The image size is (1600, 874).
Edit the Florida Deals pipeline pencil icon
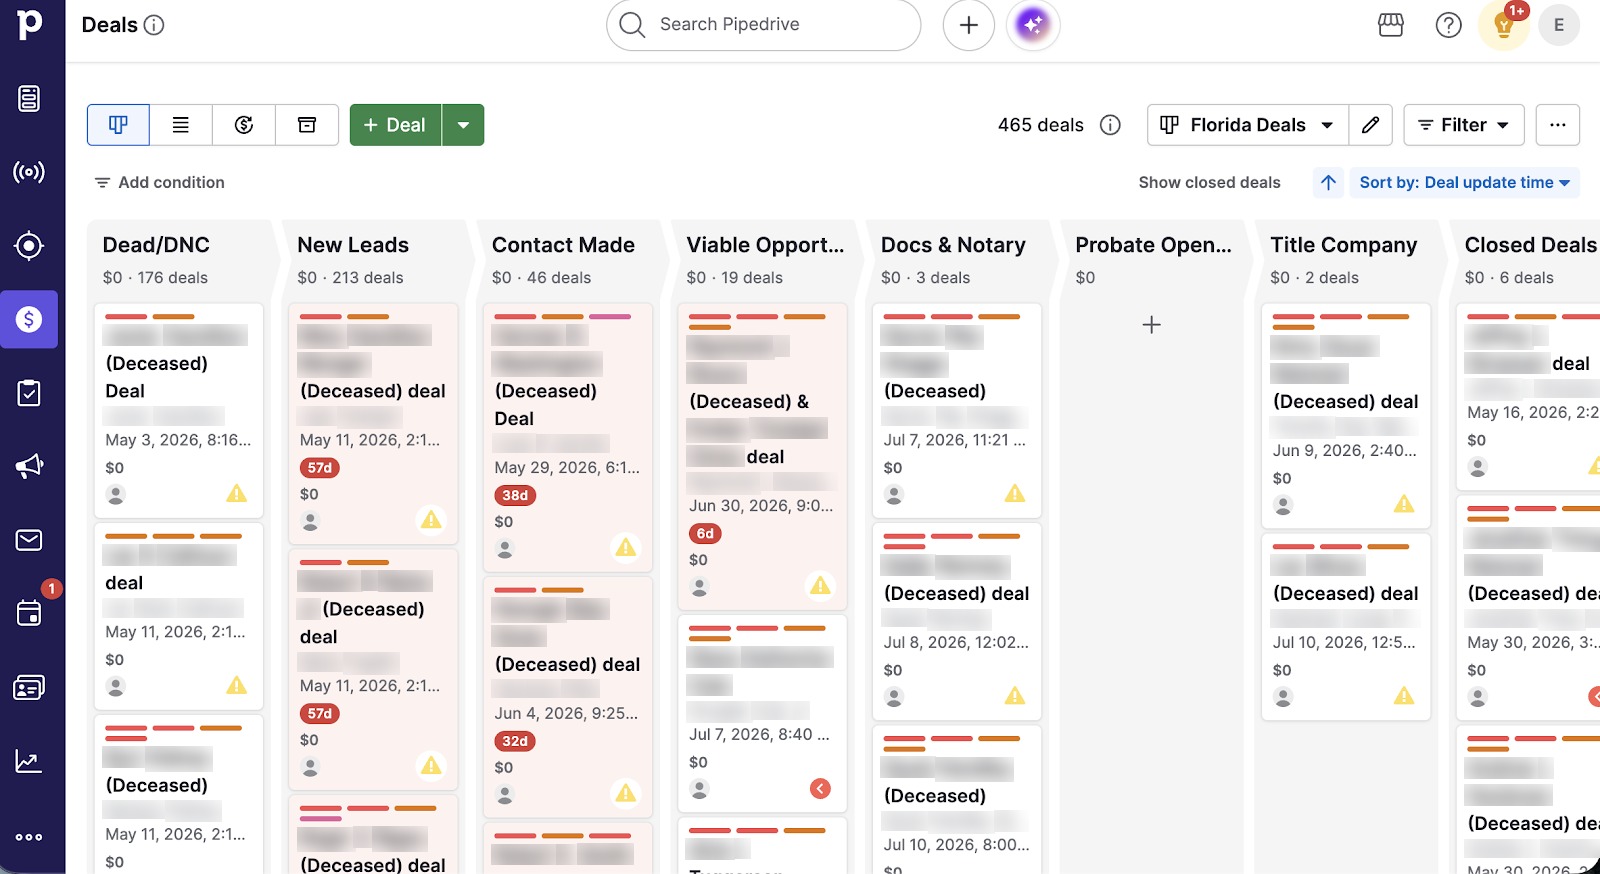coord(1371,125)
